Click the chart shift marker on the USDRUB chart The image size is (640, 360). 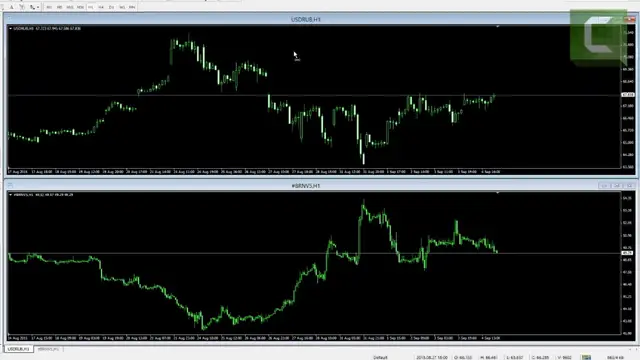point(497,27)
